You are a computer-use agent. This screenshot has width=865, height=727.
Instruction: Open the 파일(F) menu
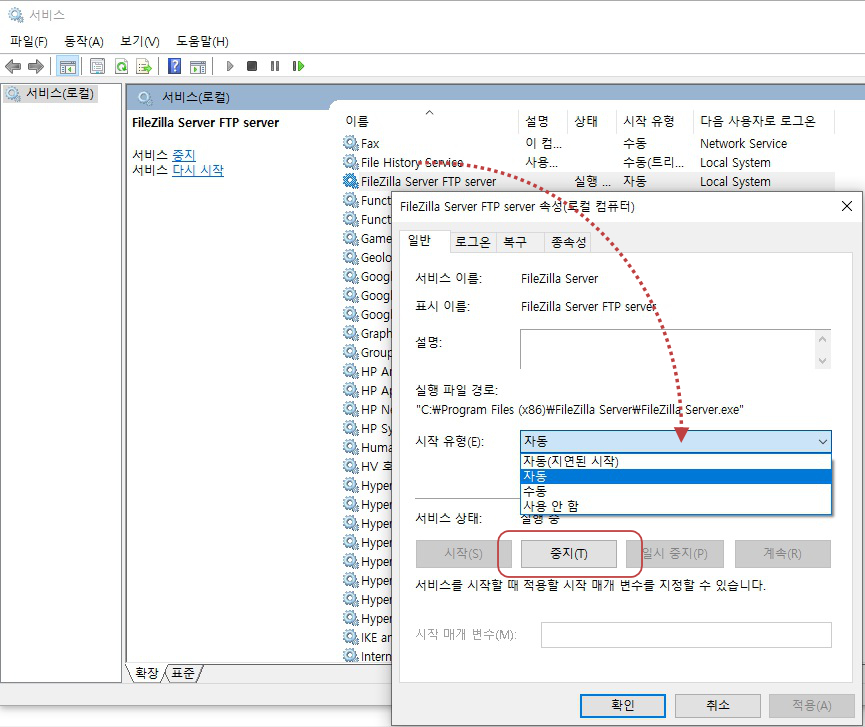point(29,41)
